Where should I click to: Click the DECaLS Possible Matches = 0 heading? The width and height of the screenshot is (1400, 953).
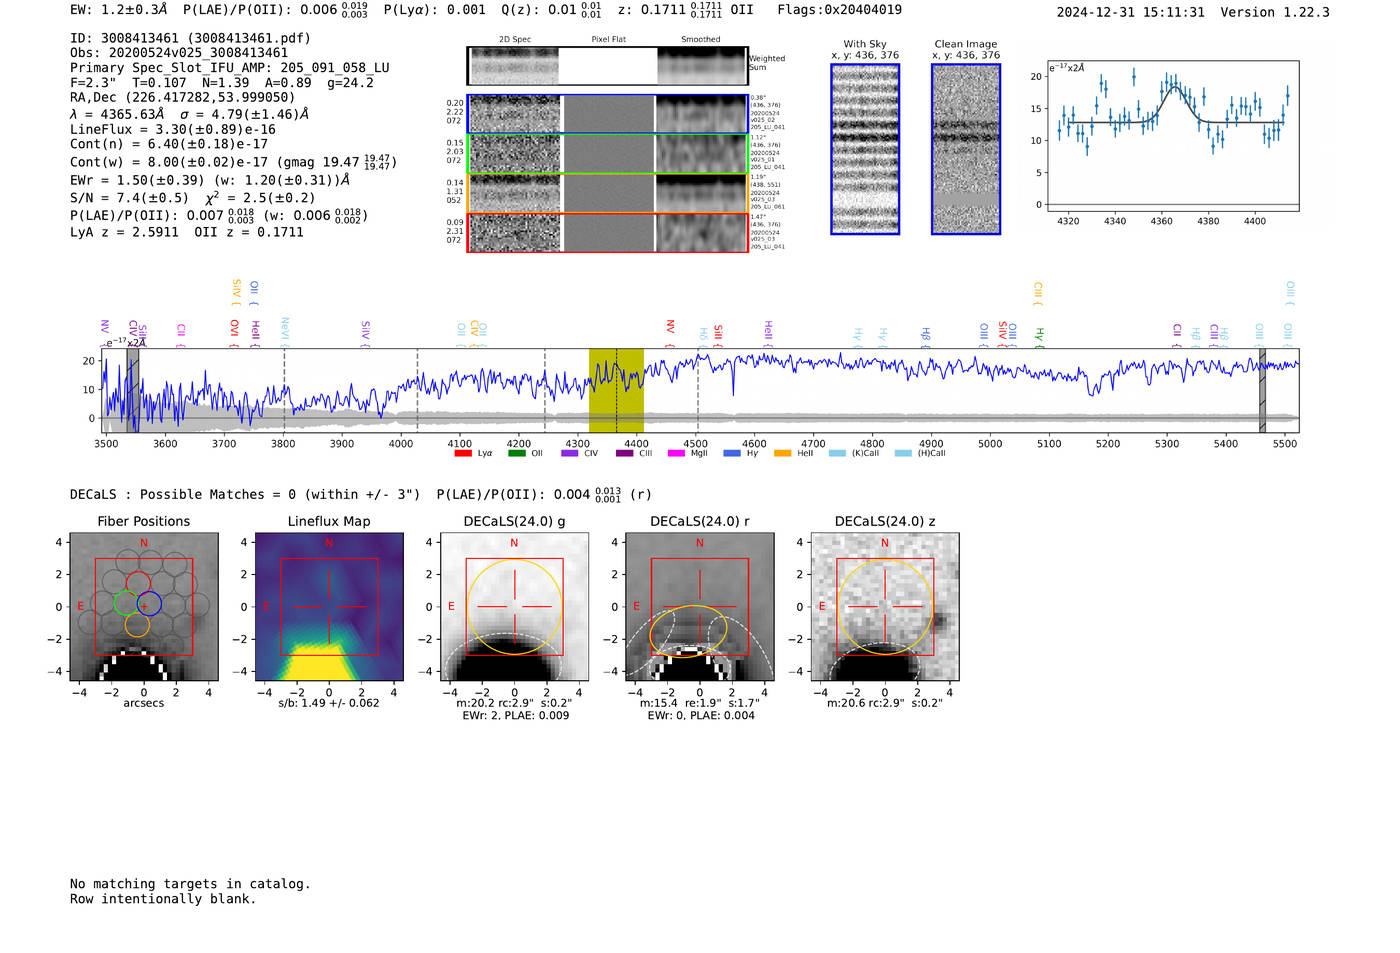pos(245,494)
